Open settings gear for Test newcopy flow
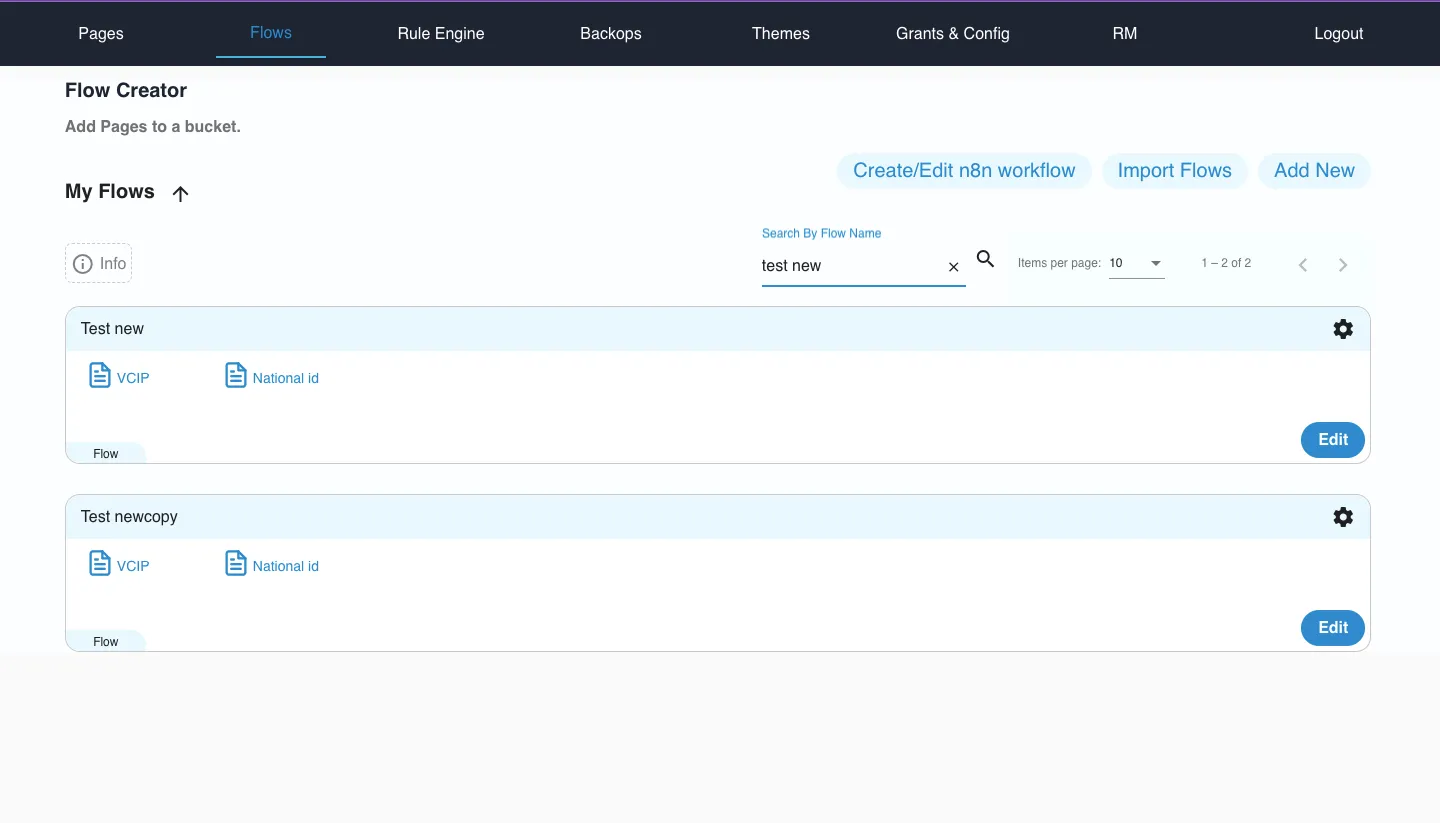 click(x=1343, y=517)
